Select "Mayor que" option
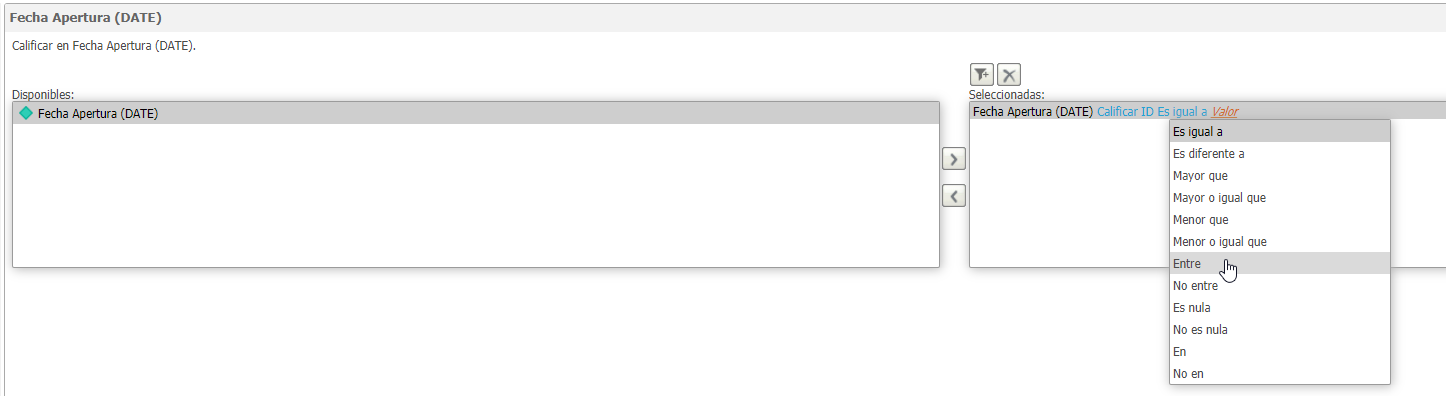The image size is (1446, 396). [1280, 176]
